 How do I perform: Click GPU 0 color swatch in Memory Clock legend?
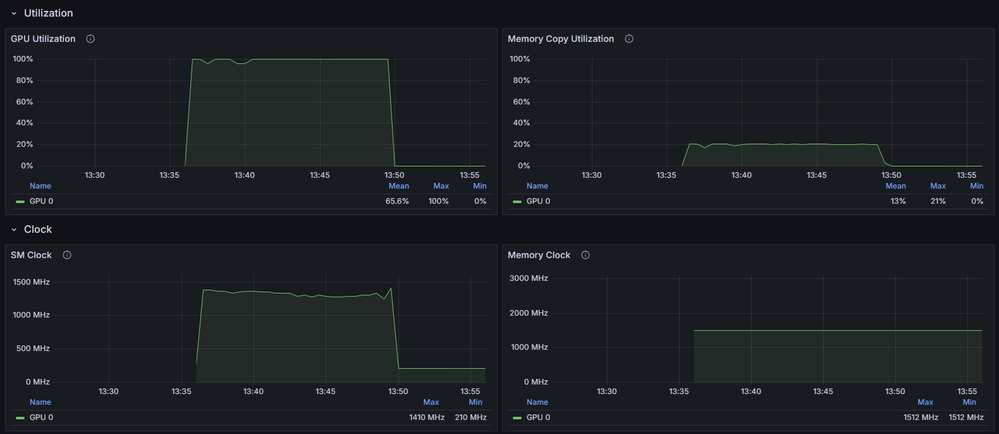point(517,417)
